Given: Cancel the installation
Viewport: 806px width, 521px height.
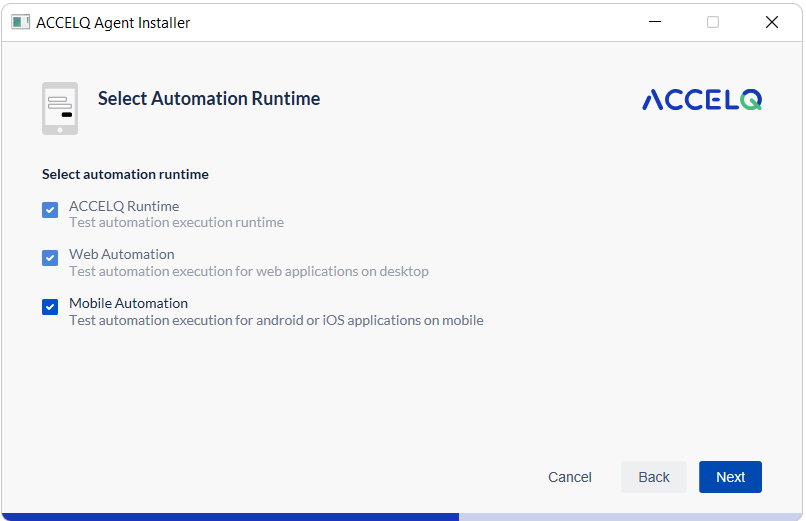Looking at the screenshot, I should 570,477.
